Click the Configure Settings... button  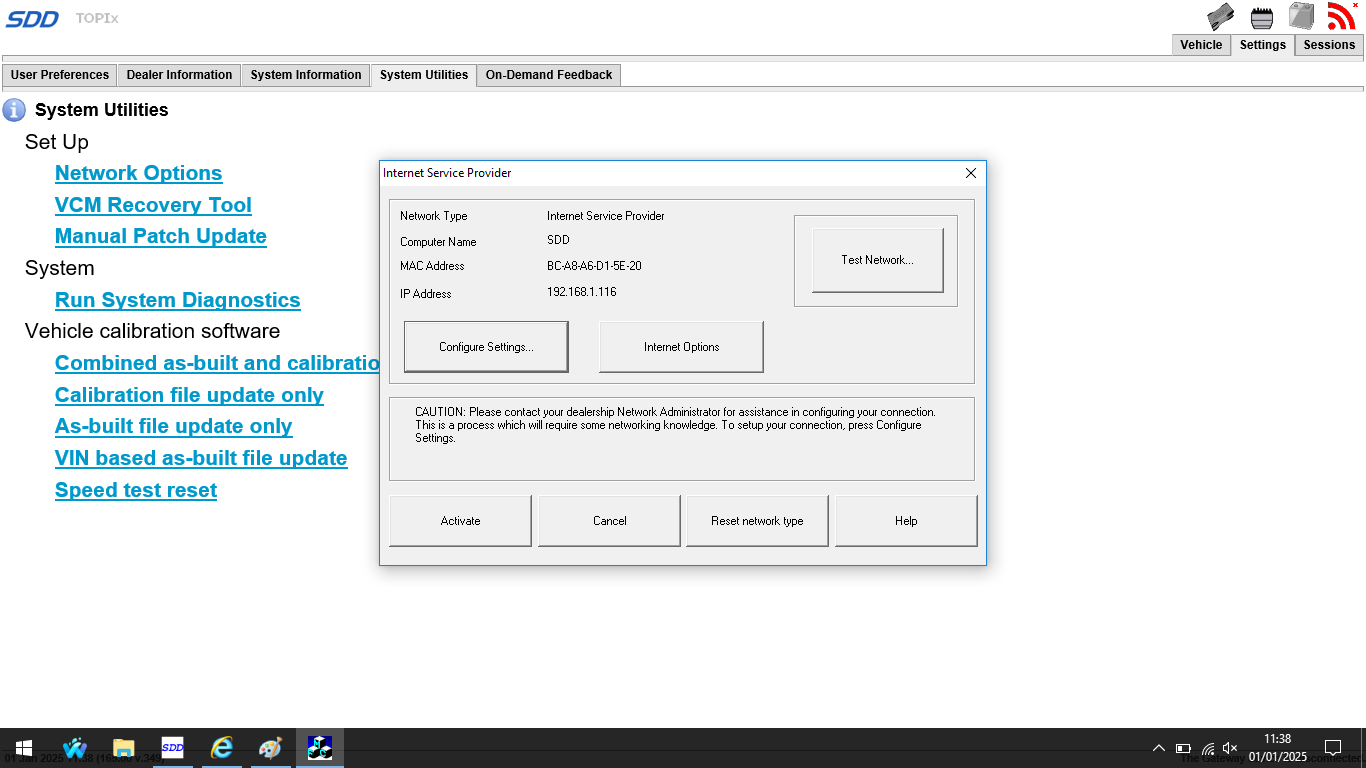point(486,347)
